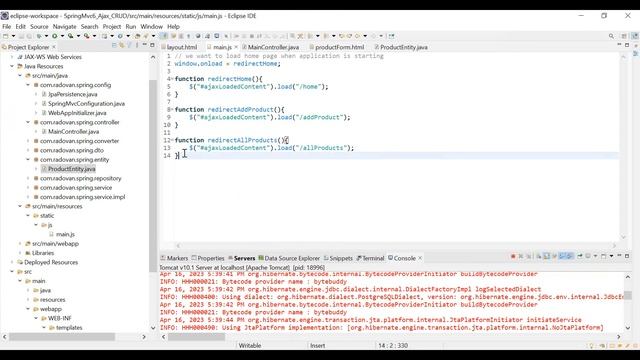The image size is (640, 360).
Task: Terminate server with red console button
Action: tap(513, 256)
